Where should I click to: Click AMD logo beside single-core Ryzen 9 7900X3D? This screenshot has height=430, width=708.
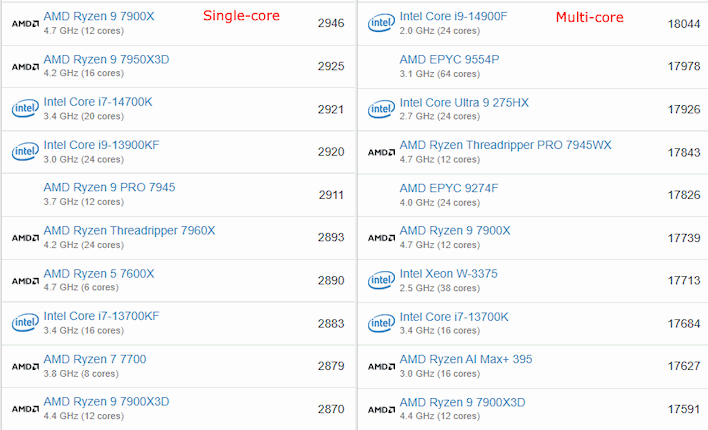(x=25, y=409)
